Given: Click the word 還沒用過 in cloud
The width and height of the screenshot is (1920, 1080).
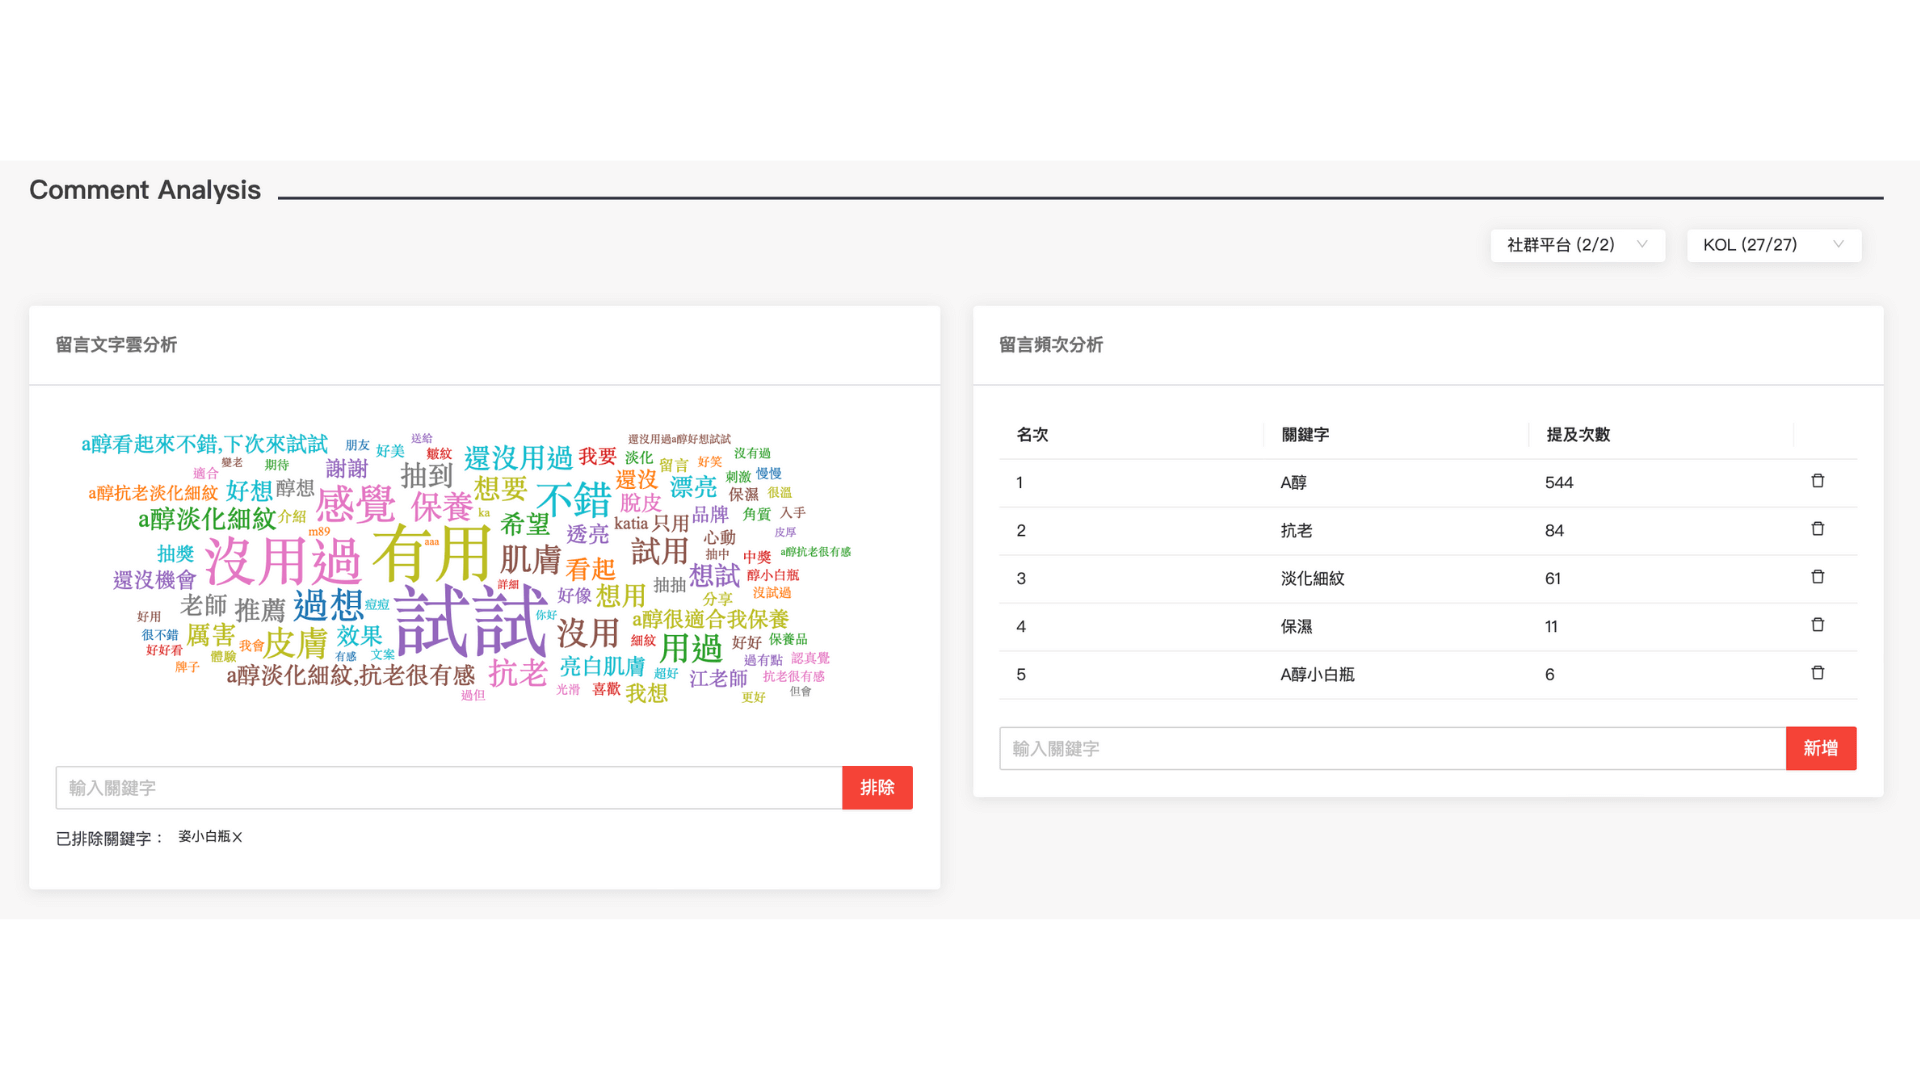Looking at the screenshot, I should pyautogui.click(x=518, y=458).
